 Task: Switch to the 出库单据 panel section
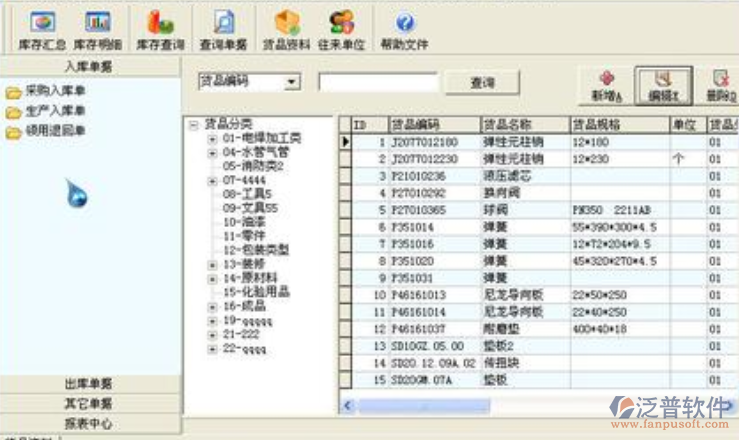88,384
